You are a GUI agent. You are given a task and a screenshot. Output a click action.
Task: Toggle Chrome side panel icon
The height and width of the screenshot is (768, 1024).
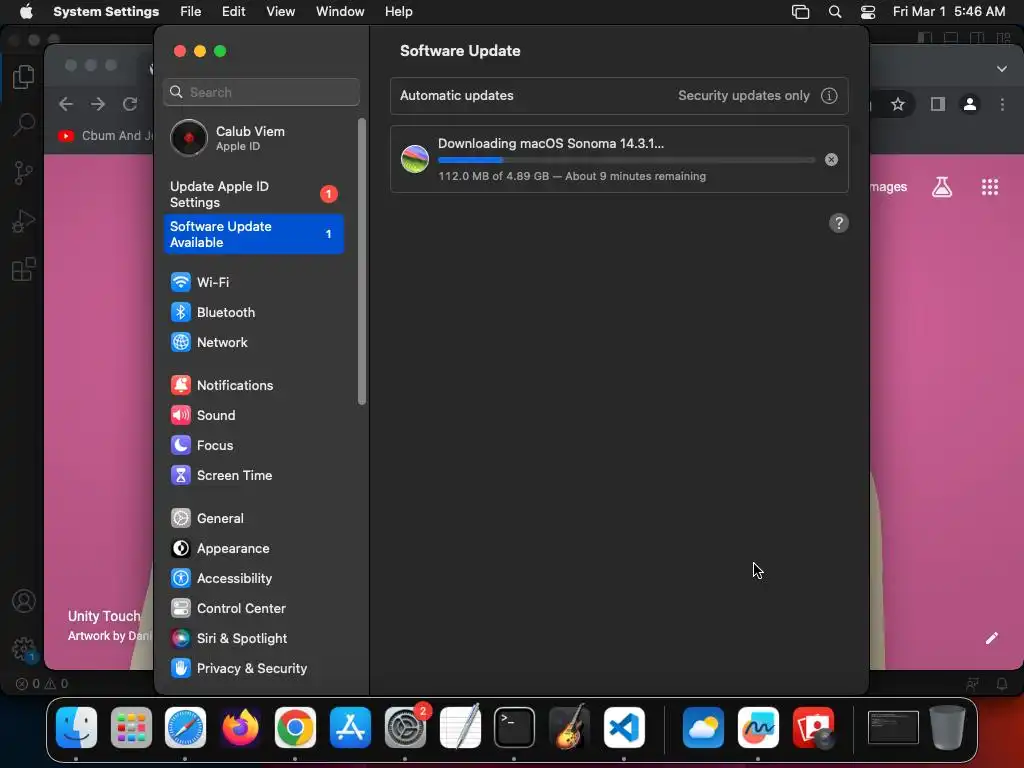938,104
